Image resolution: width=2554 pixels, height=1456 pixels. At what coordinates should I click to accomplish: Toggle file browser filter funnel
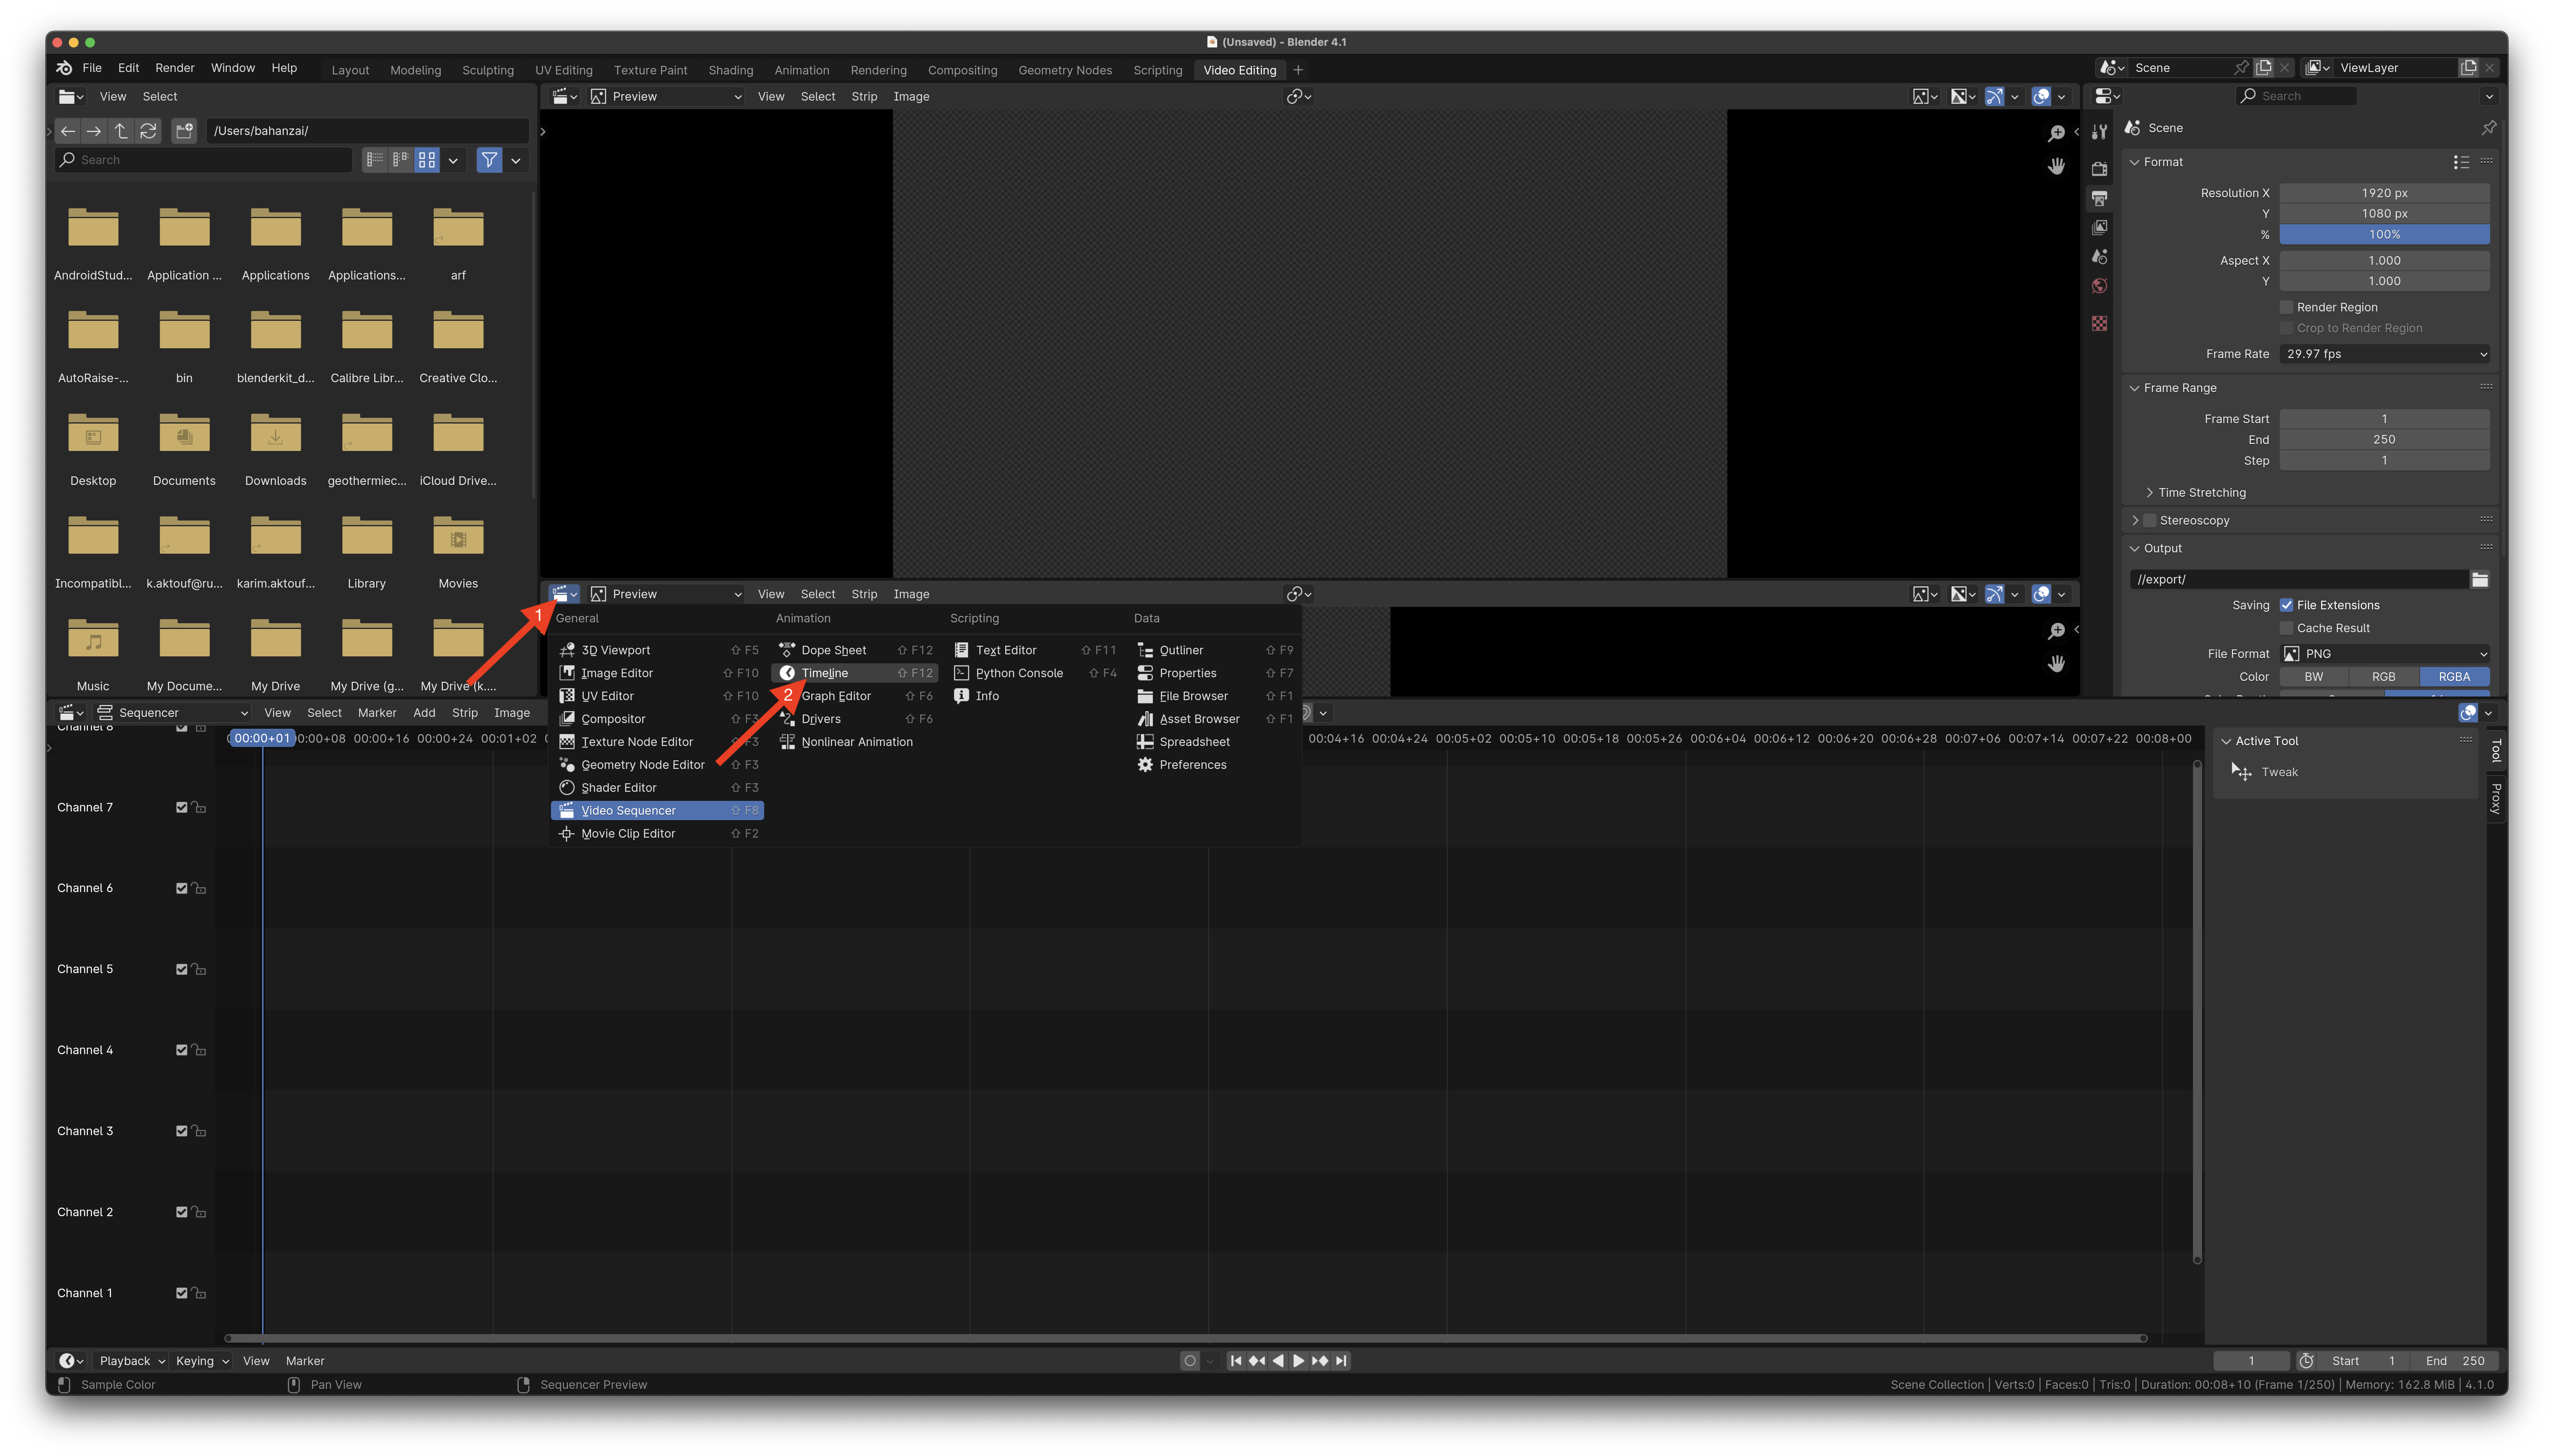pos(489,160)
